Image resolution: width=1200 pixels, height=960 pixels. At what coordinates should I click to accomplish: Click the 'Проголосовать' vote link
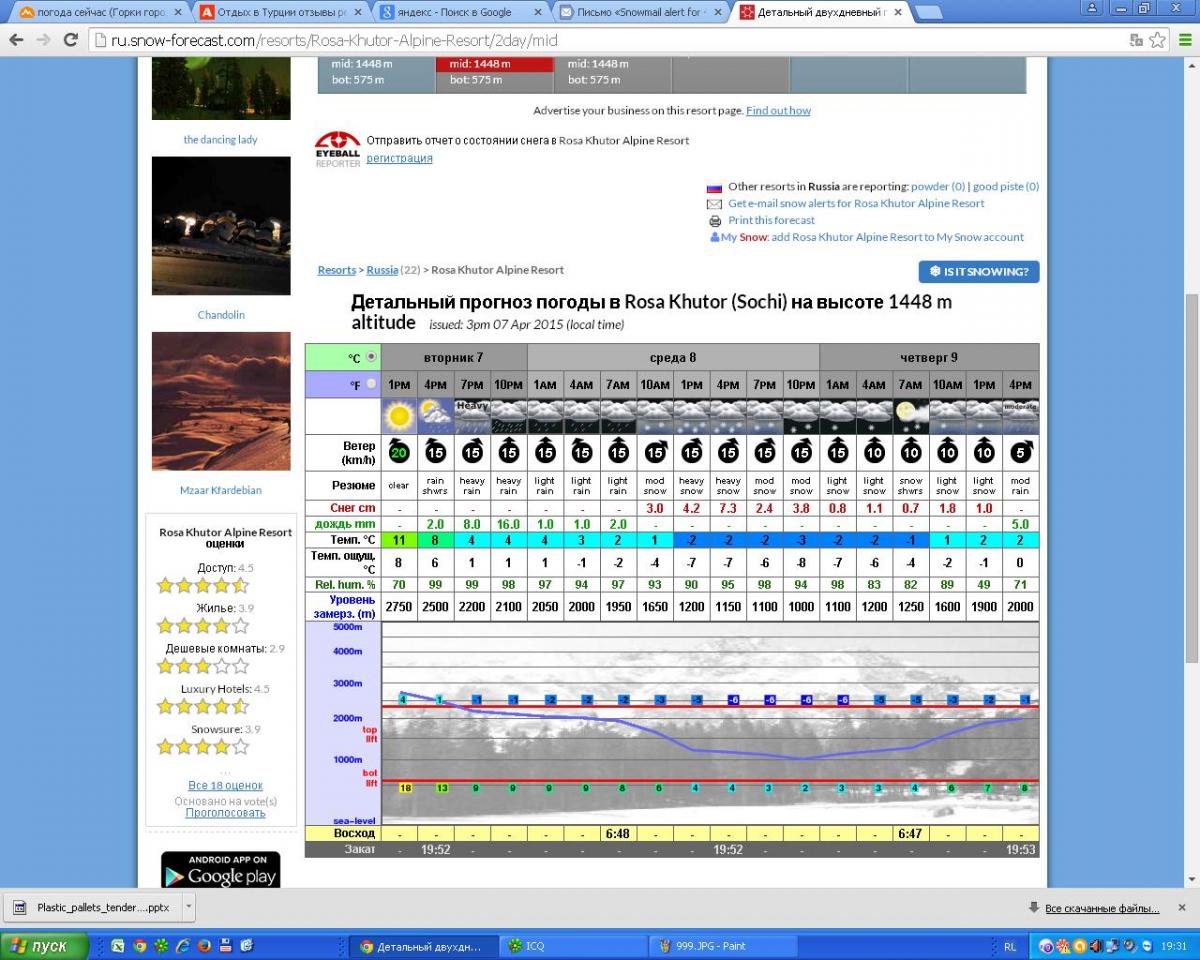click(225, 813)
